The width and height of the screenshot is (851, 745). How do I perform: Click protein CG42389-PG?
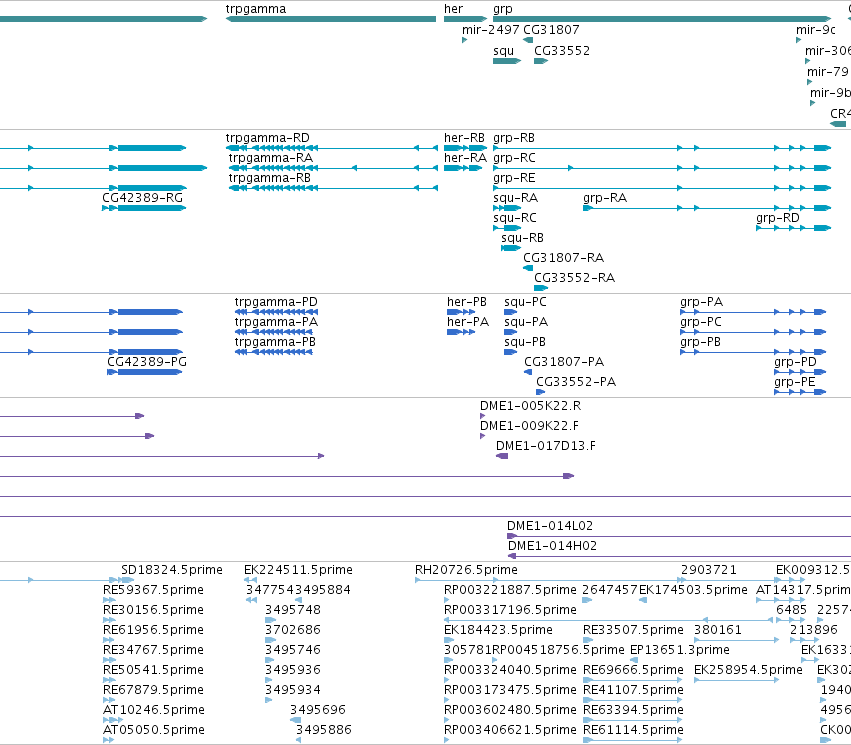(145, 372)
